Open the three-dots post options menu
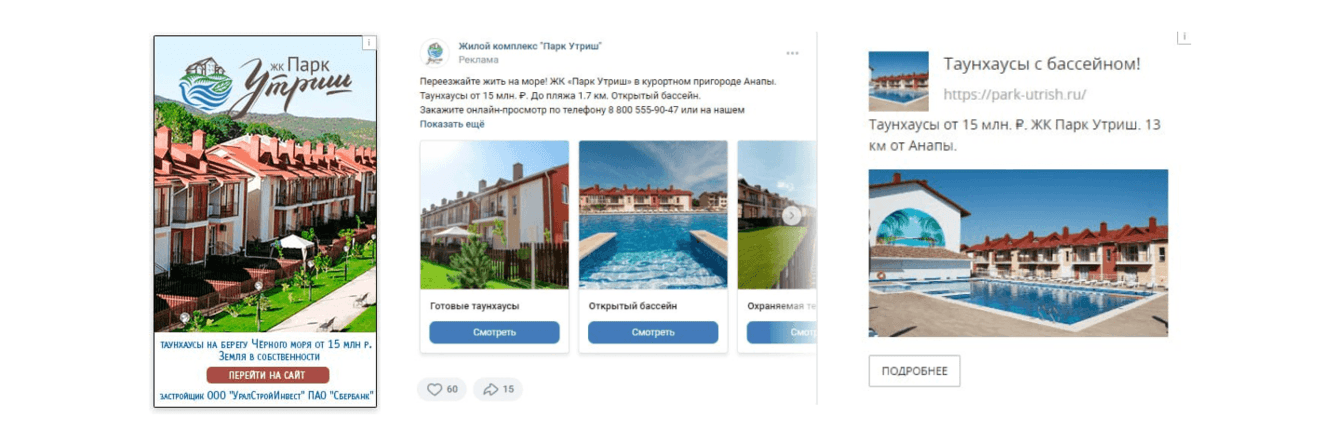The image size is (1340, 444). click(792, 53)
